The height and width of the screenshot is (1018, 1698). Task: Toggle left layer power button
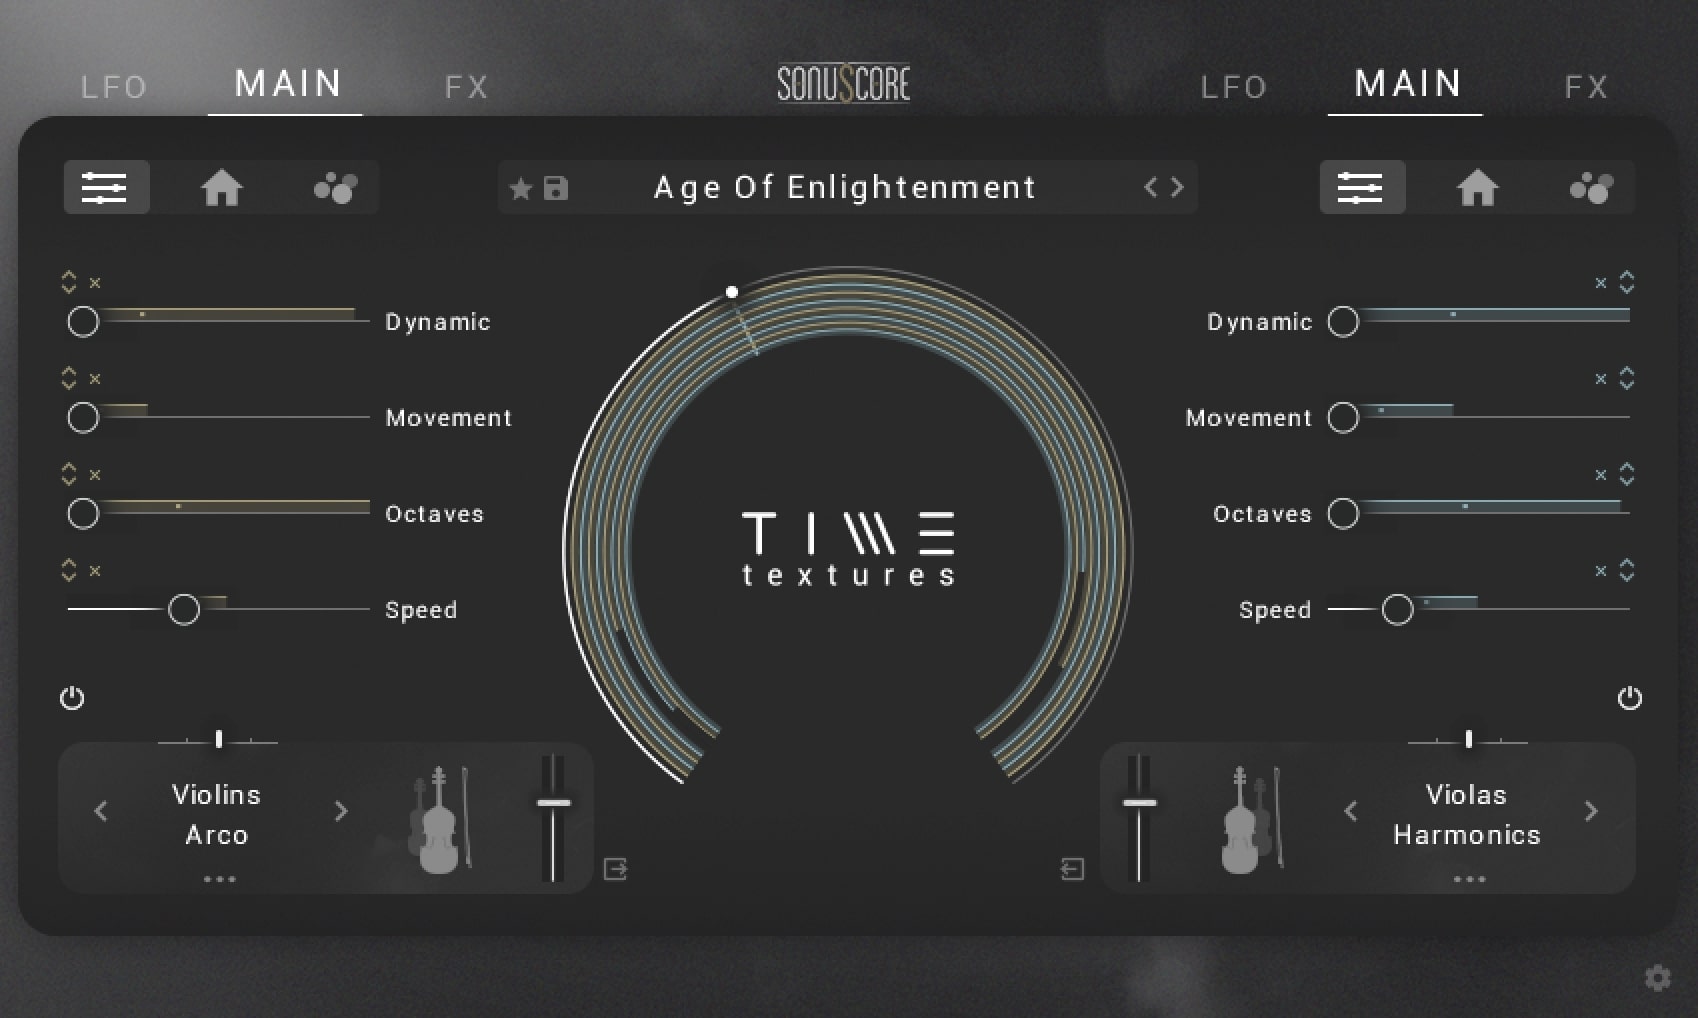point(72,698)
